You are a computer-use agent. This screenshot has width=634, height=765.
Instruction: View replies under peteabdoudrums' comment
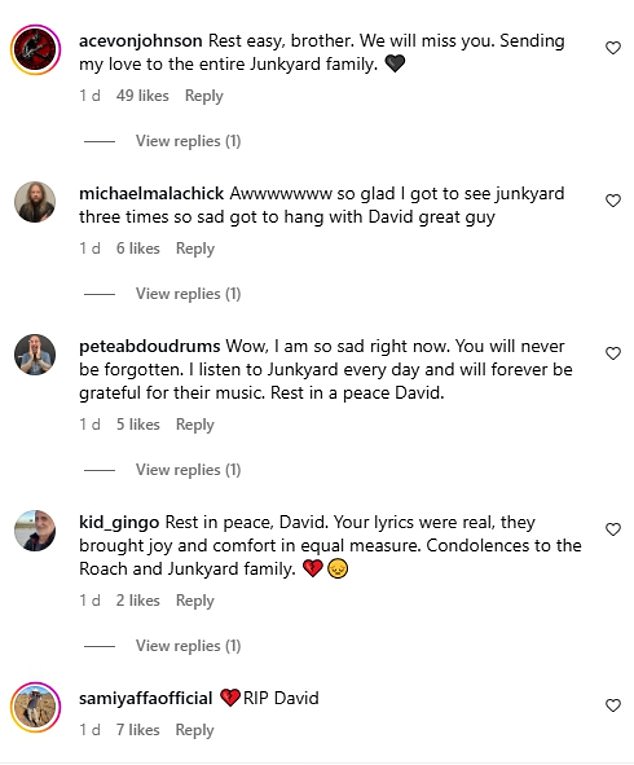pyautogui.click(x=188, y=469)
